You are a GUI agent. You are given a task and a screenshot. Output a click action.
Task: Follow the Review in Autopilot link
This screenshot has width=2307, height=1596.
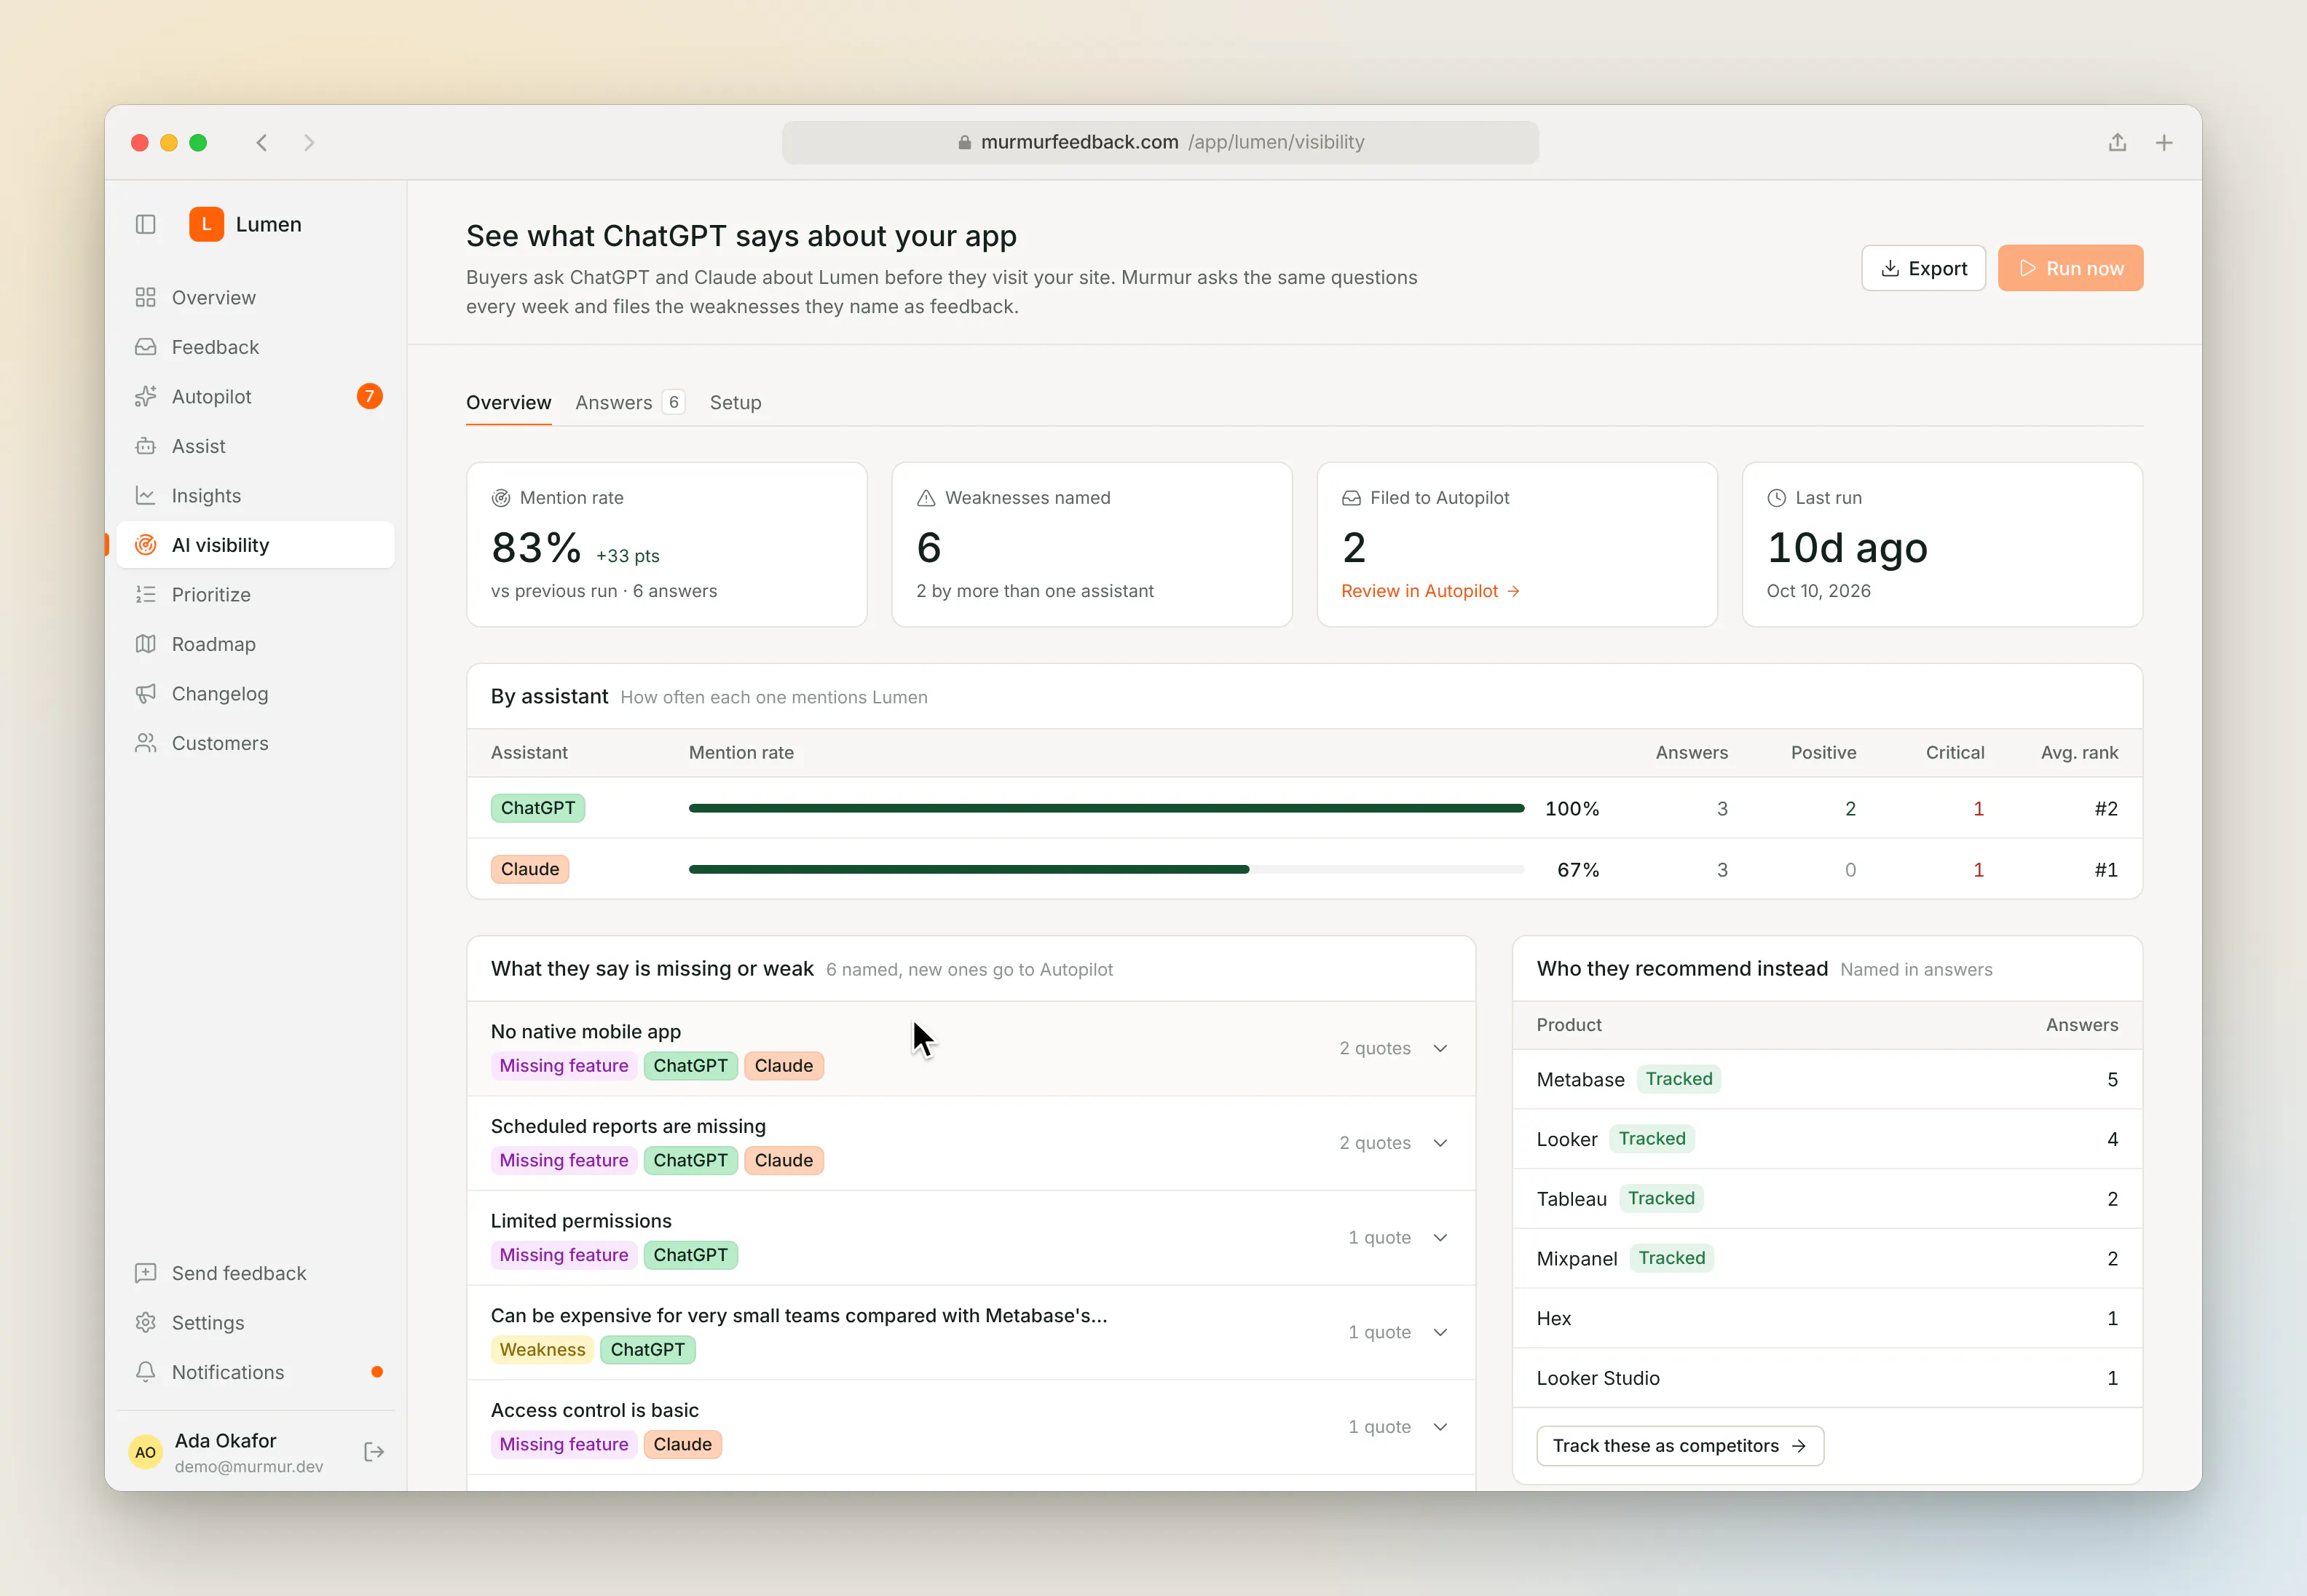pyautogui.click(x=1430, y=591)
